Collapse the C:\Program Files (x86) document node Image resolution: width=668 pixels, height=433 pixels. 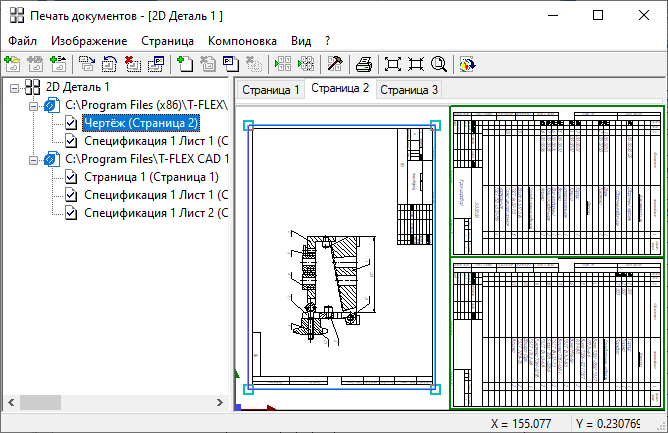pos(33,105)
